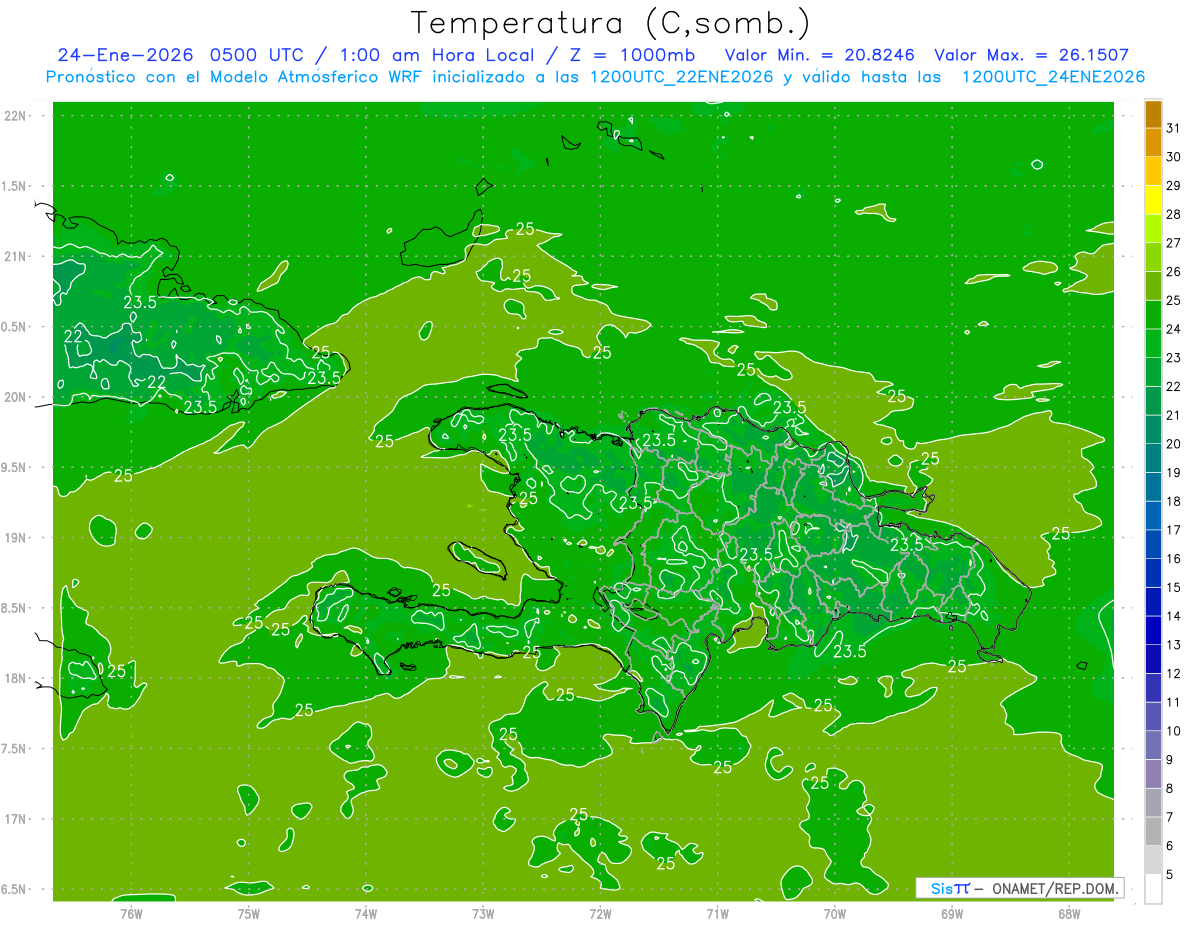Click the 73W longitude label
This screenshot has height=927, width=1200.
(483, 914)
